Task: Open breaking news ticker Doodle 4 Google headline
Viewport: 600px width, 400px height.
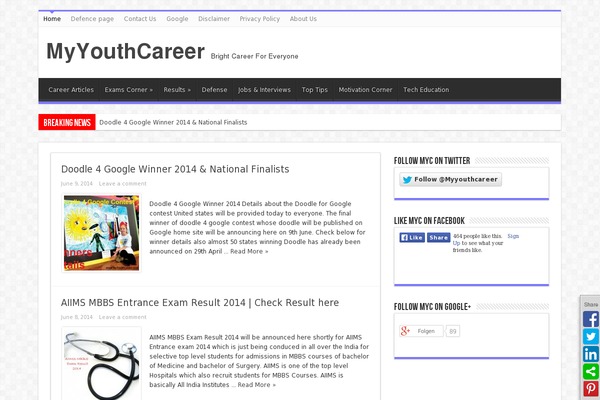Action: [x=173, y=122]
